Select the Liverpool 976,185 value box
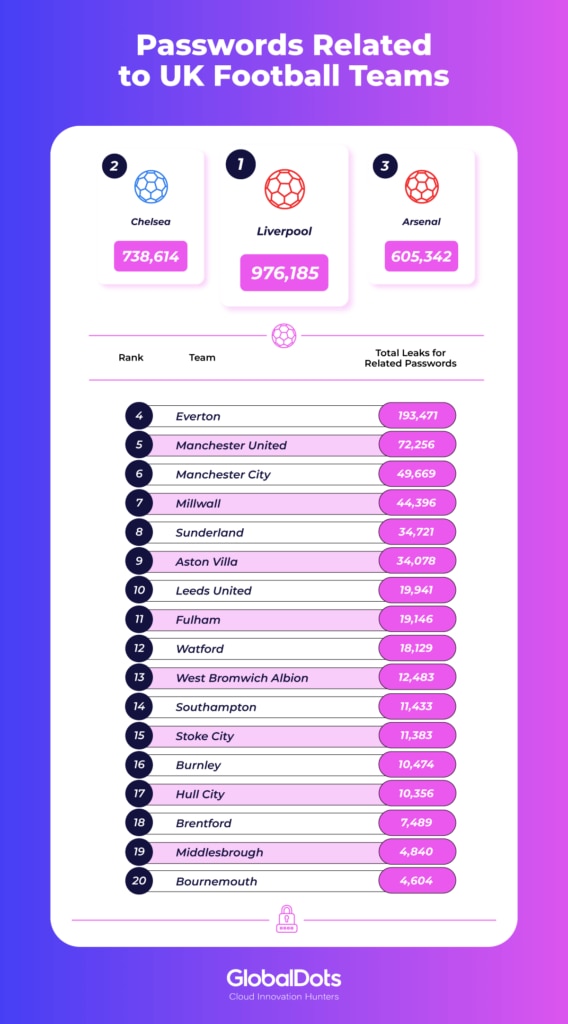 284,272
